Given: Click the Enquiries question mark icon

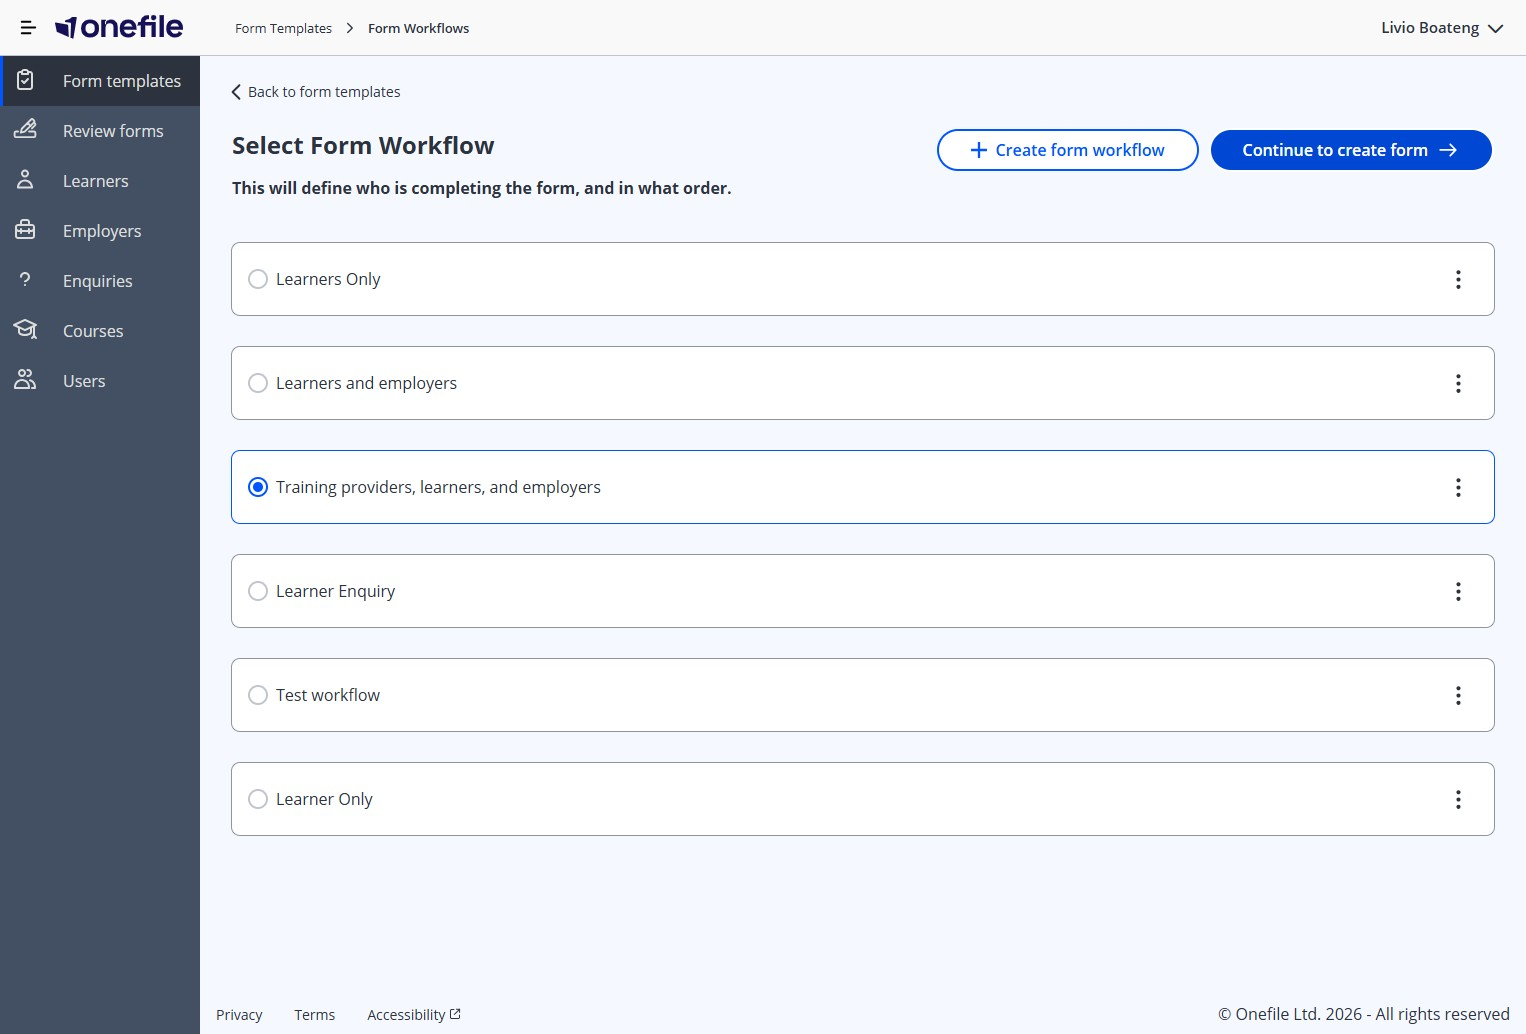Looking at the screenshot, I should pyautogui.click(x=25, y=280).
